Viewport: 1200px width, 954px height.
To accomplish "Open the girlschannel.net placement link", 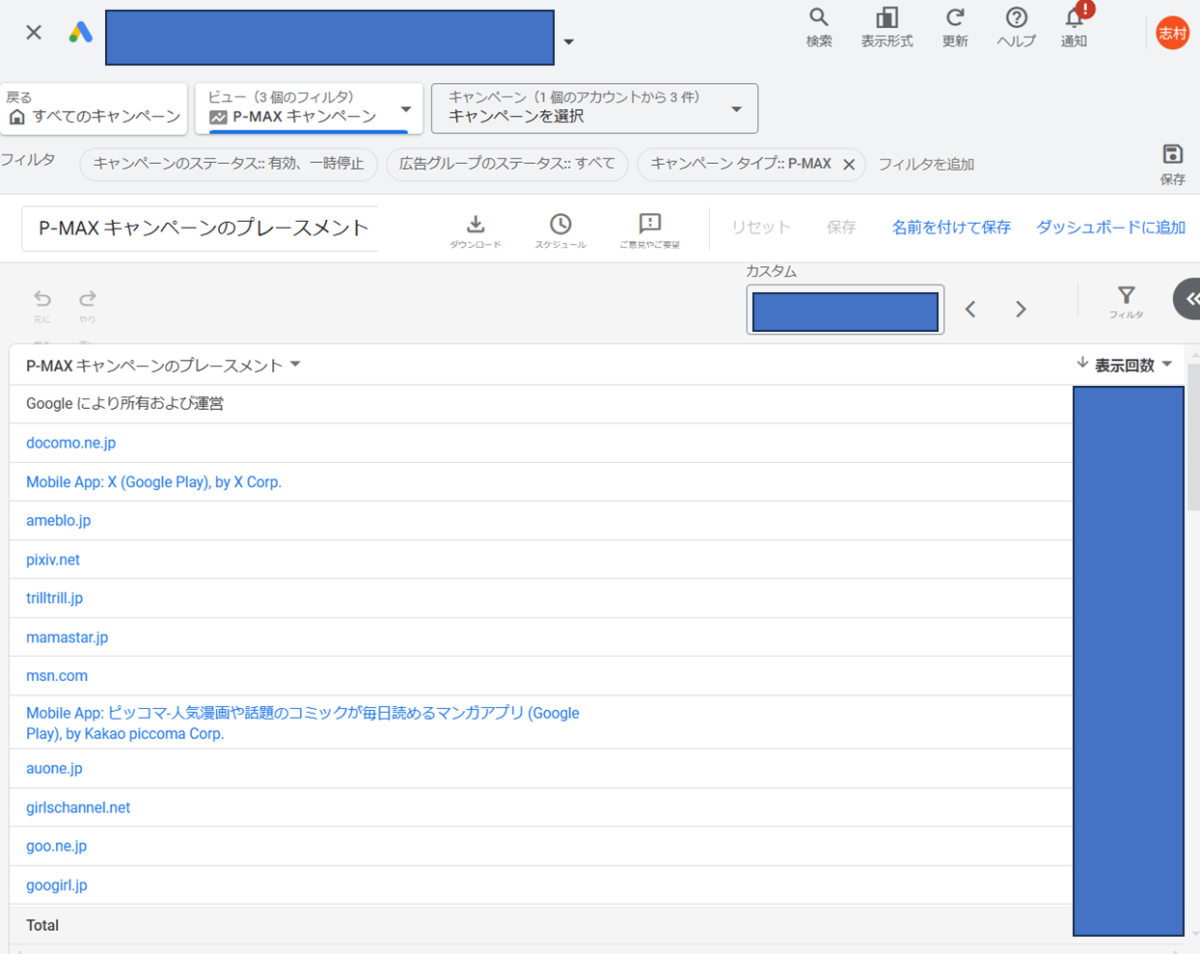I will 78,808.
